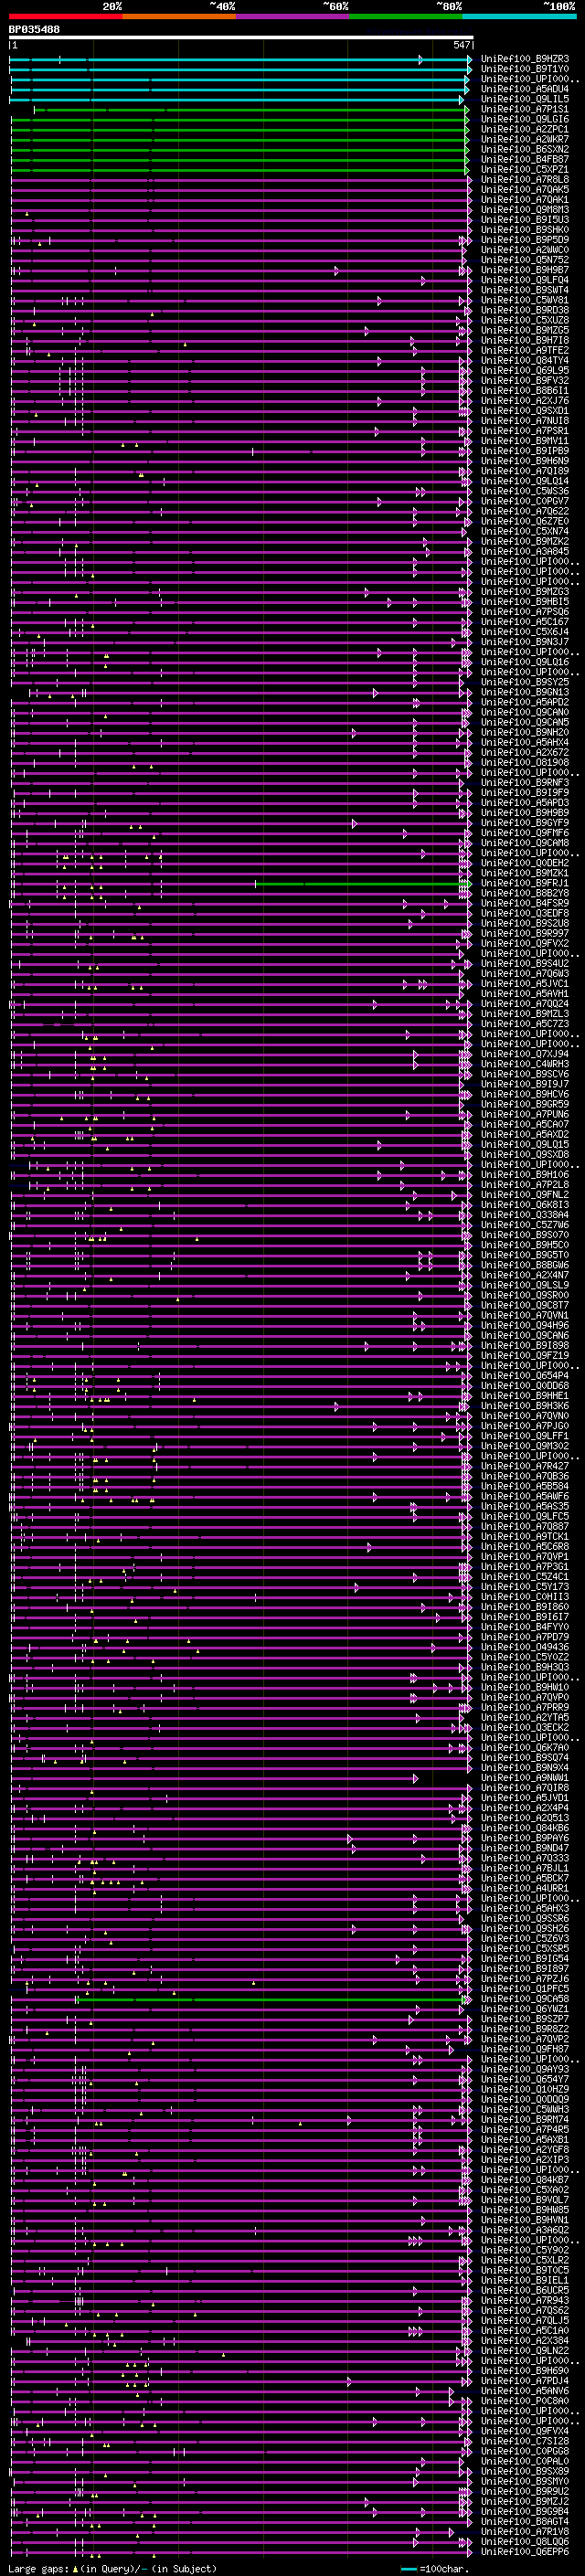
Task: Select hit label UniRef100_B9IEL1
Action: pyautogui.click(x=525, y=2280)
